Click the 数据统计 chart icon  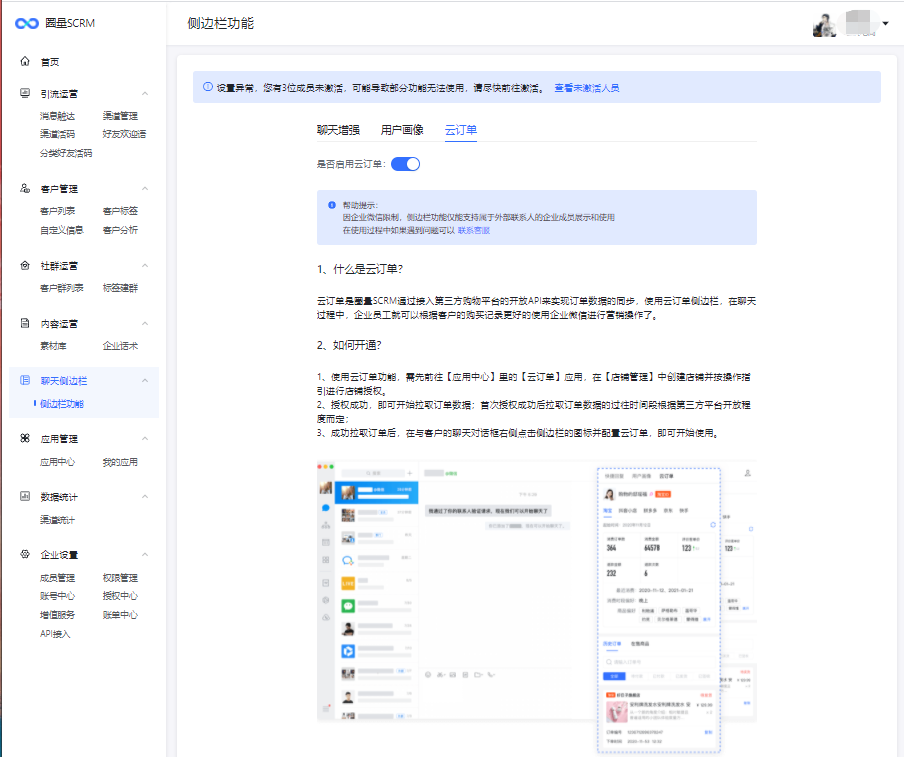25,497
